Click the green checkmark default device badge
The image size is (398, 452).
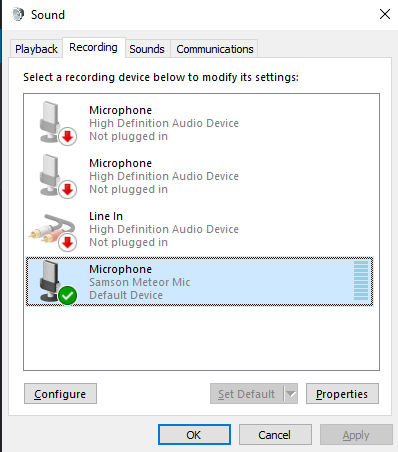[68, 296]
